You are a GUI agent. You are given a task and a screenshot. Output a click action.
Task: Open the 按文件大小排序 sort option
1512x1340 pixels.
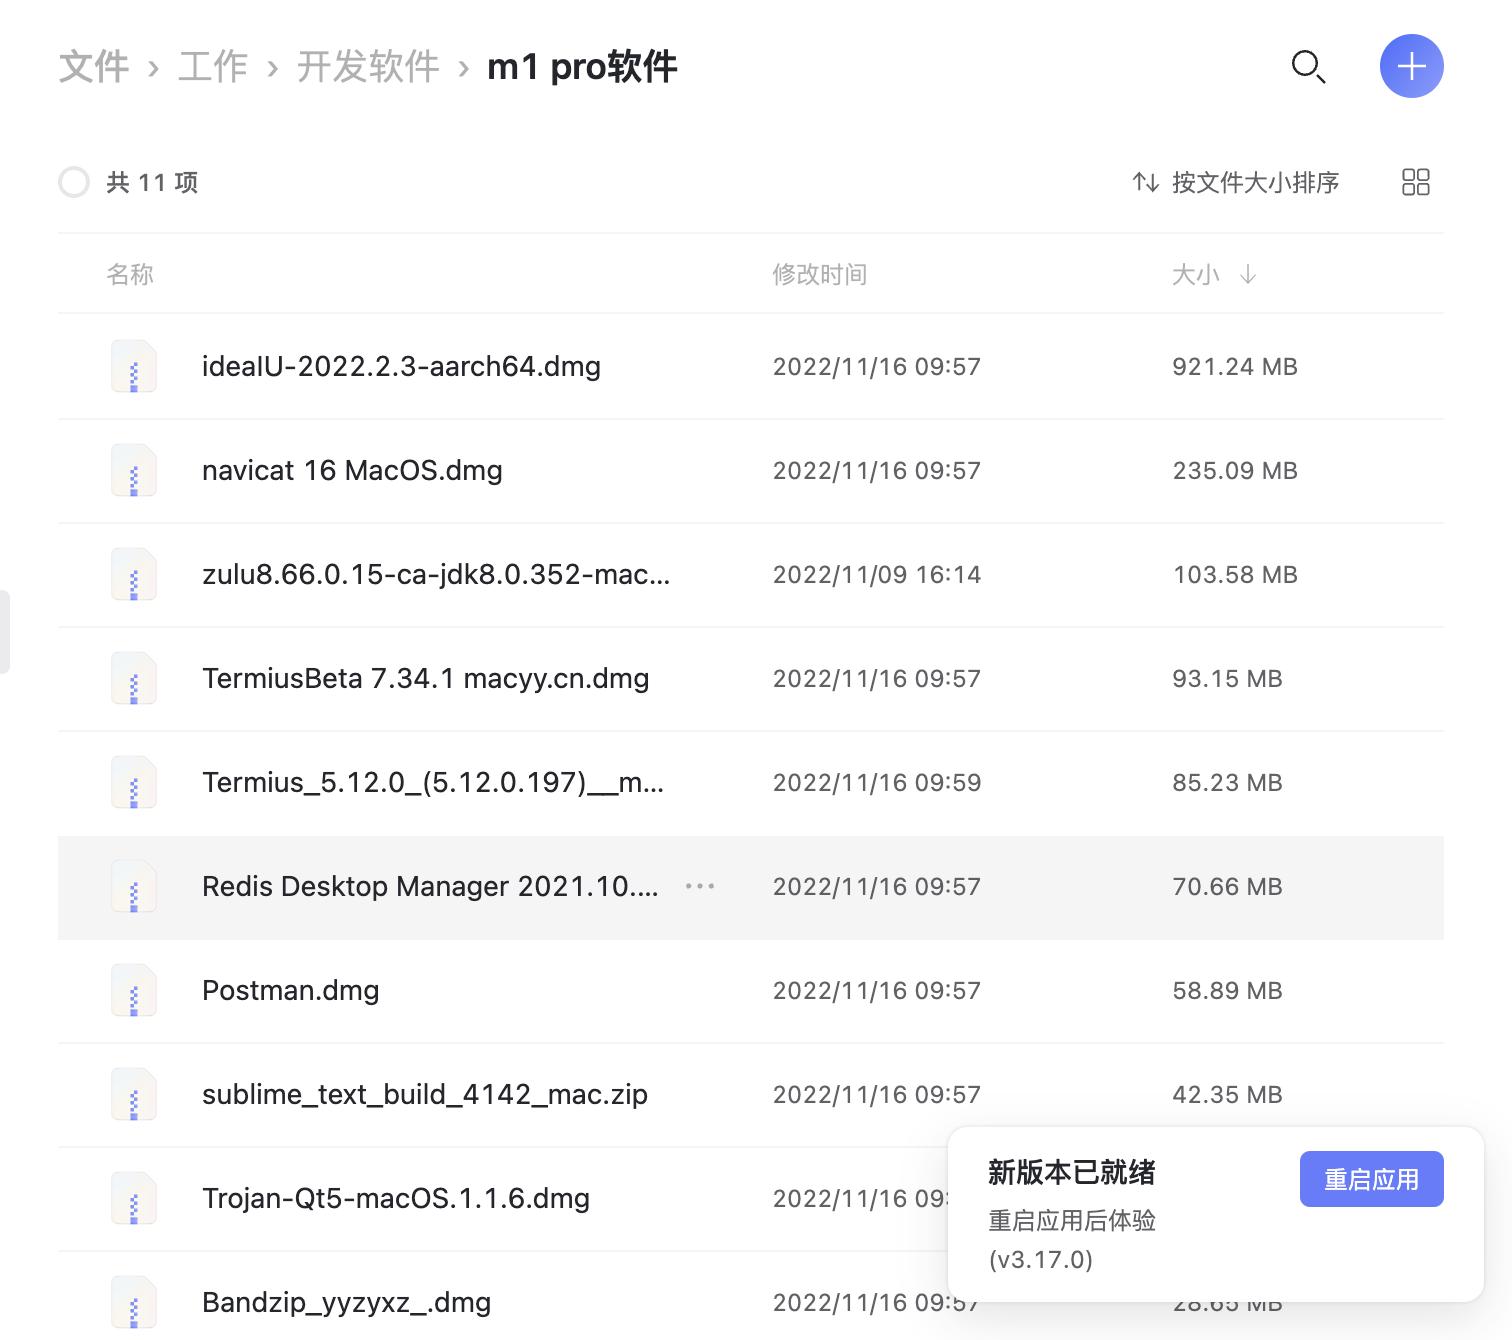tap(1257, 182)
